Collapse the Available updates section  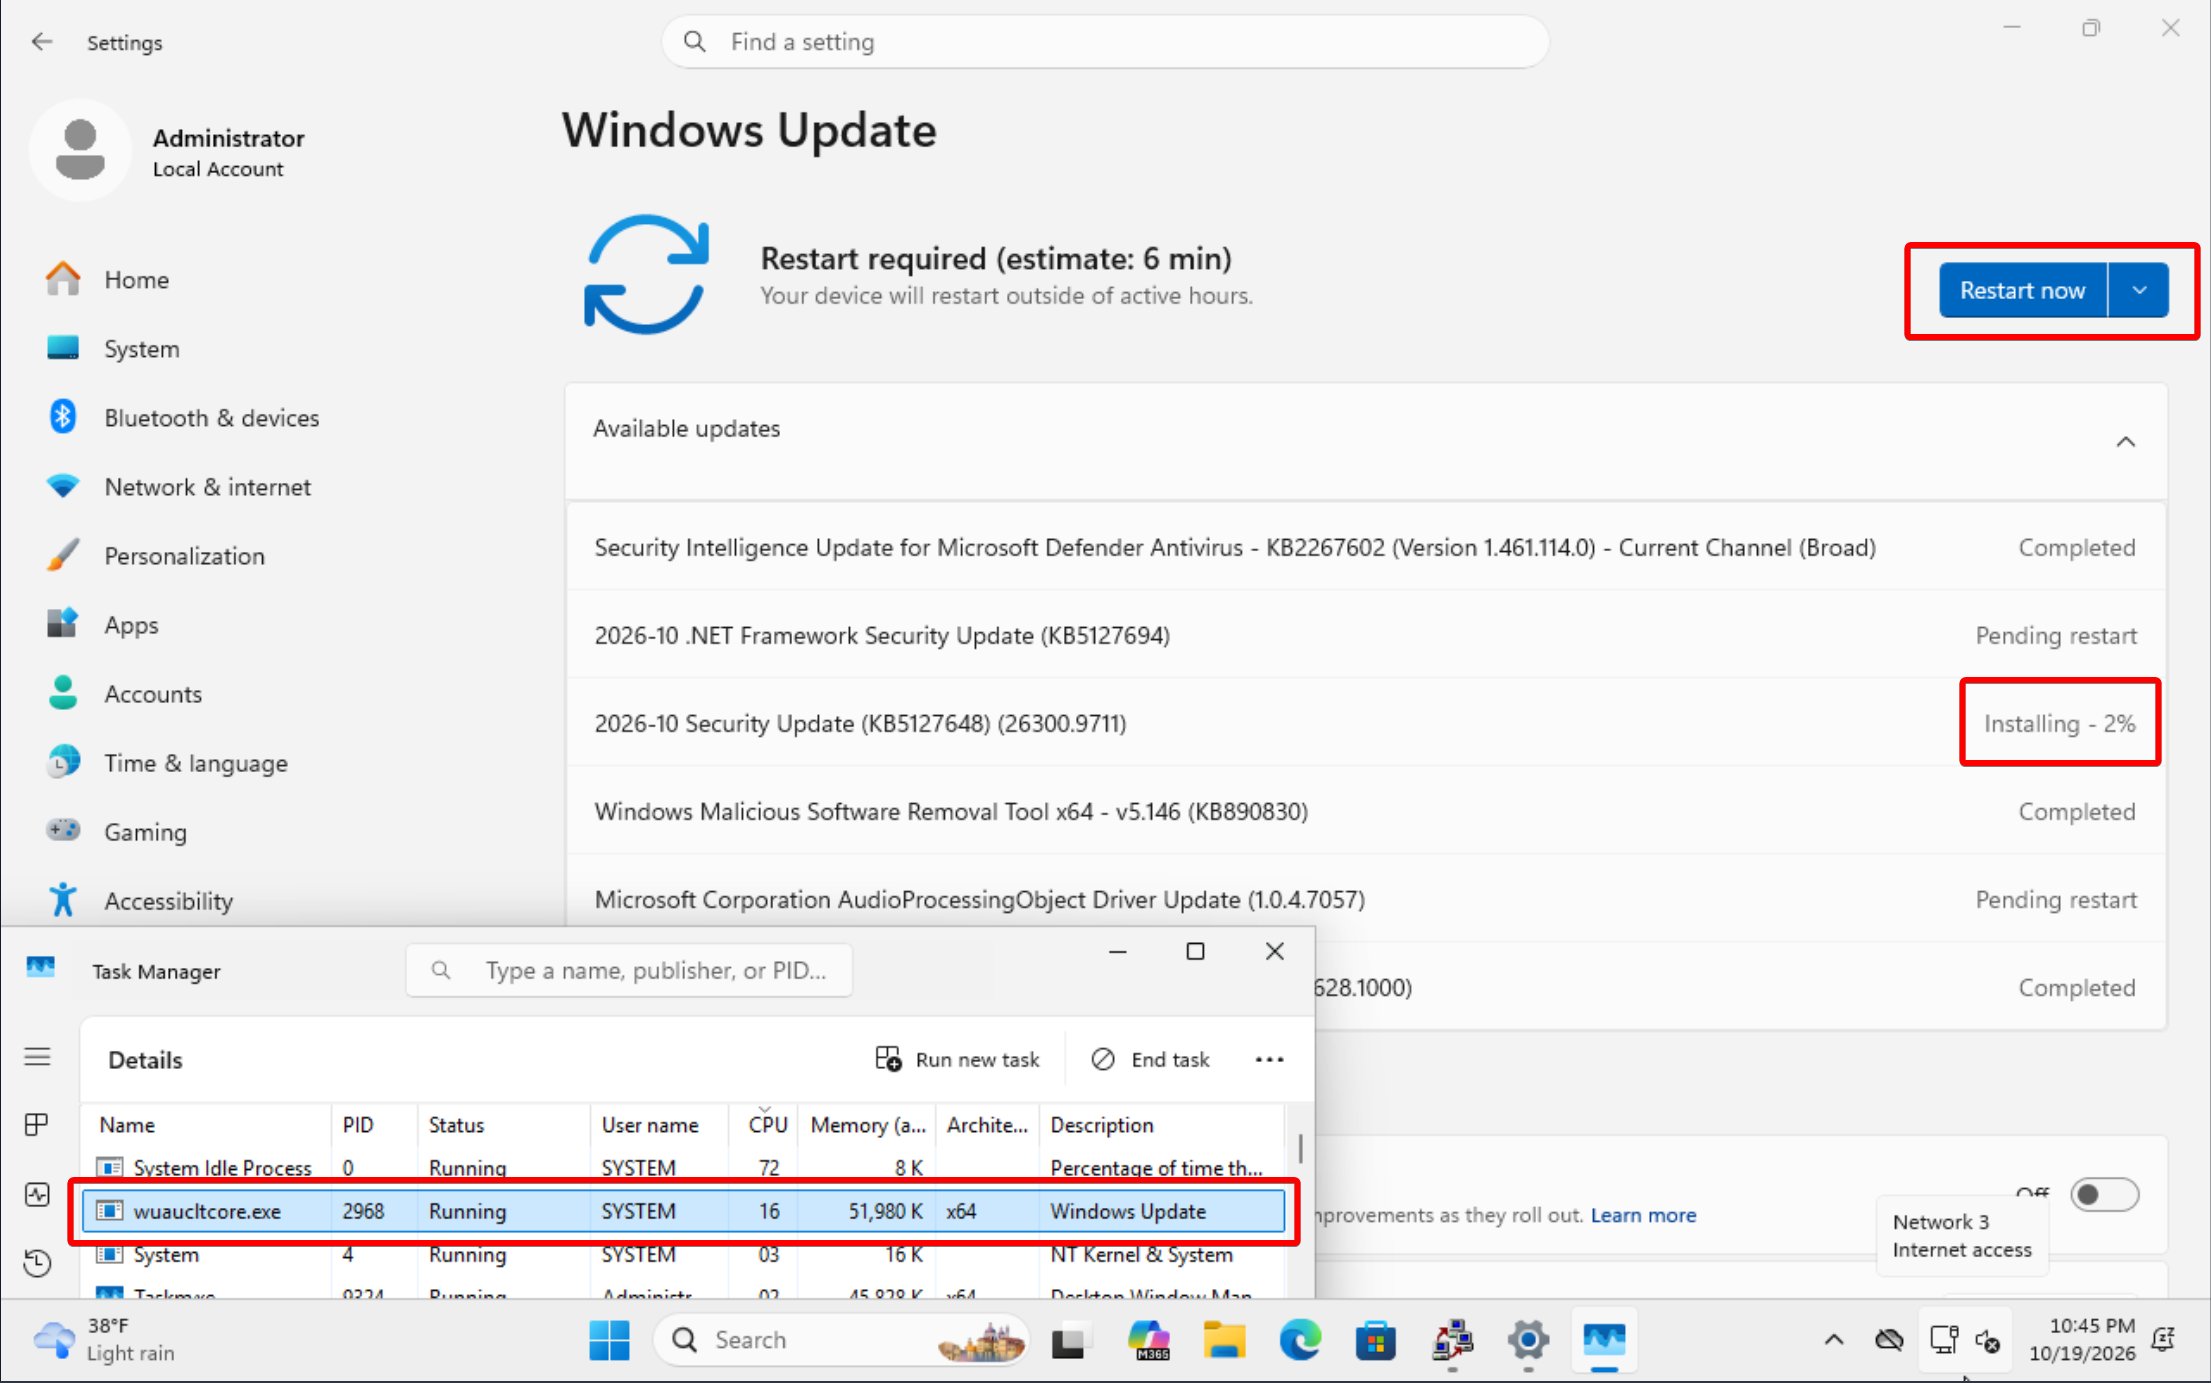[2126, 442]
